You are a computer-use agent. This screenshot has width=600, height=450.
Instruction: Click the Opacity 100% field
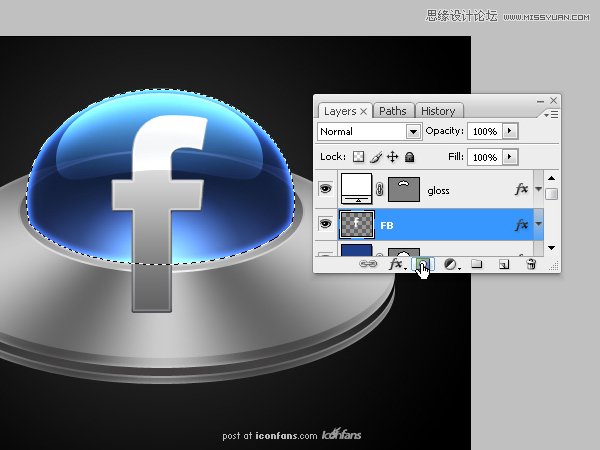485,131
